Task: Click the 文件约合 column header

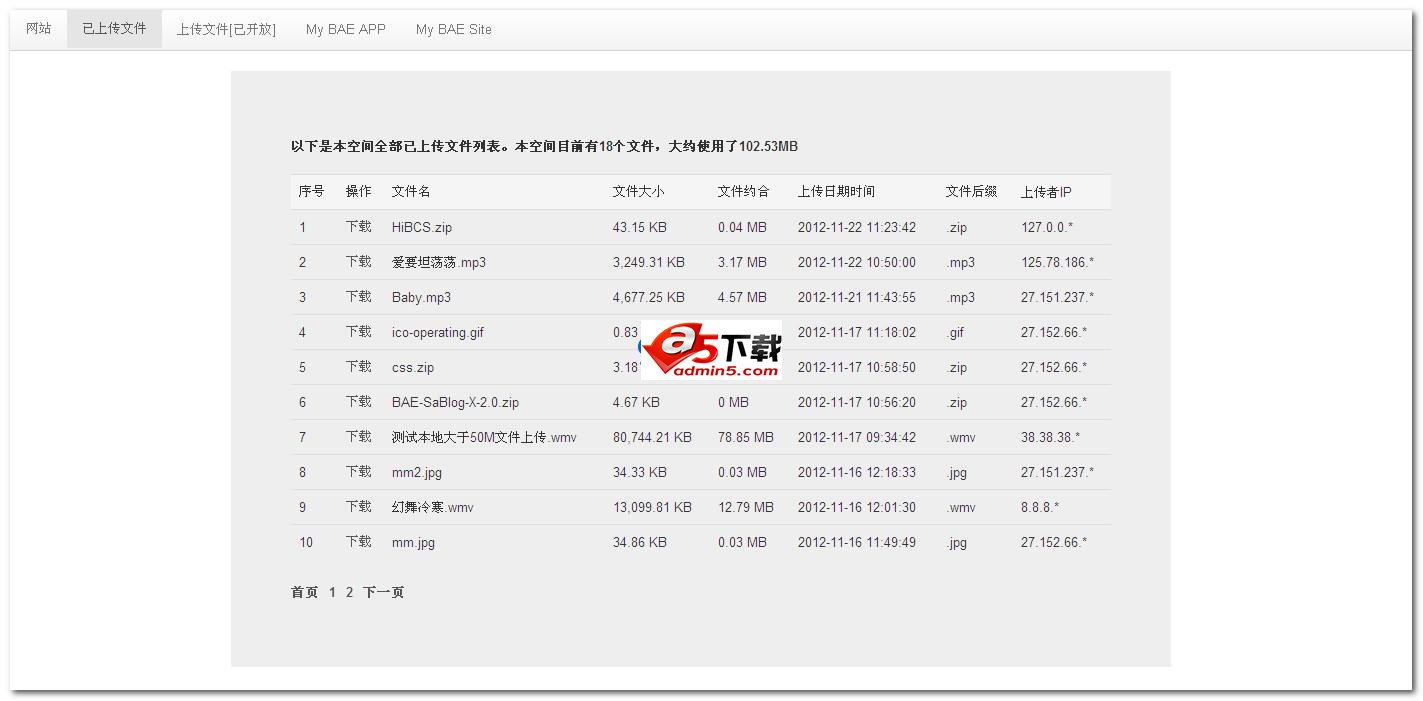Action: pos(743,191)
